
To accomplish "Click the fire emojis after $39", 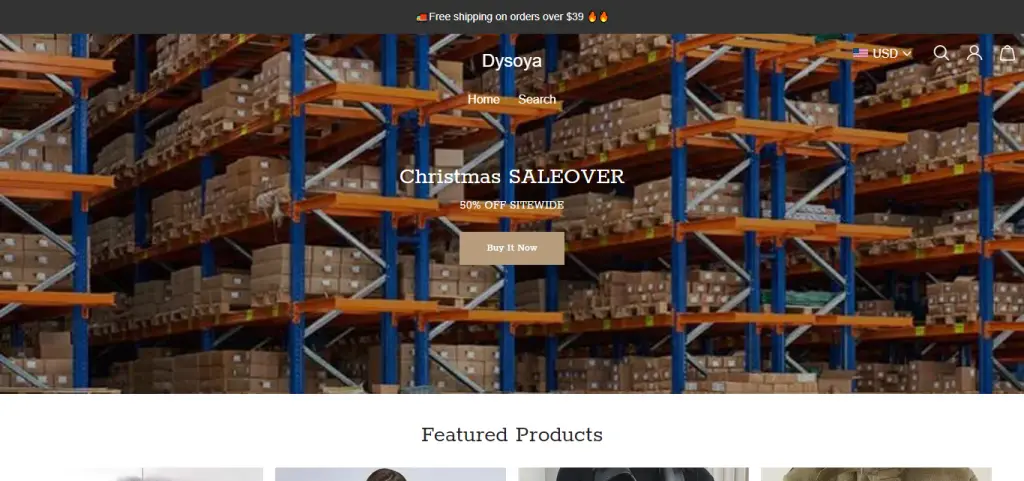I will [x=598, y=17].
